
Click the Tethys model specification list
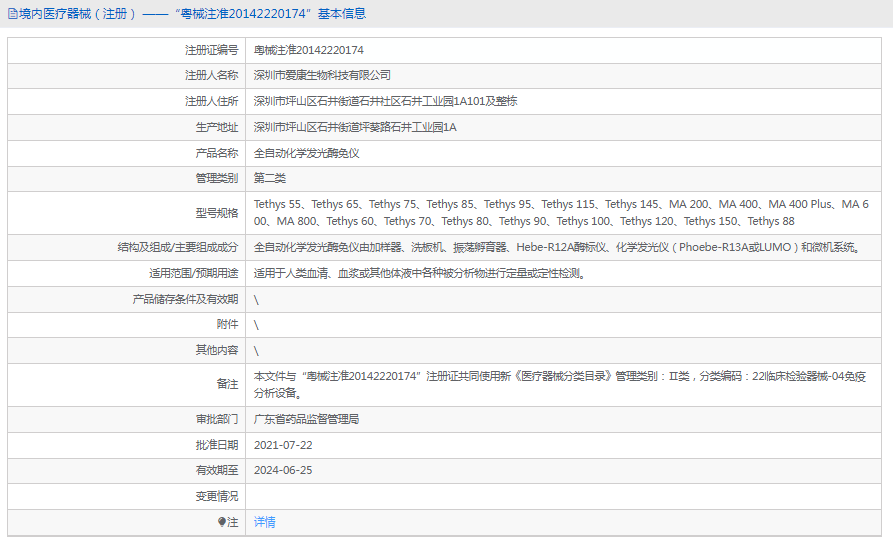coord(561,212)
